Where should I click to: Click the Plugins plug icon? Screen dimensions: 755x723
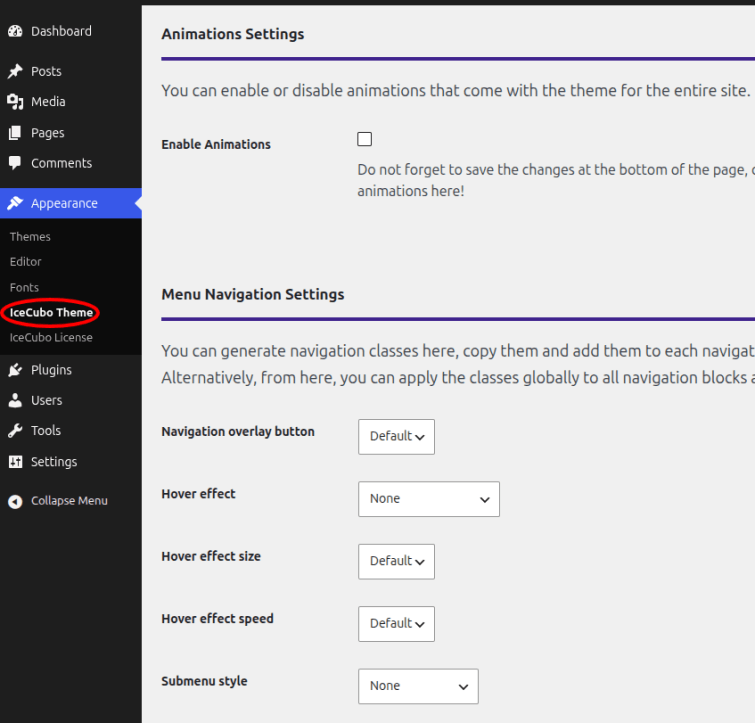tap(15, 370)
